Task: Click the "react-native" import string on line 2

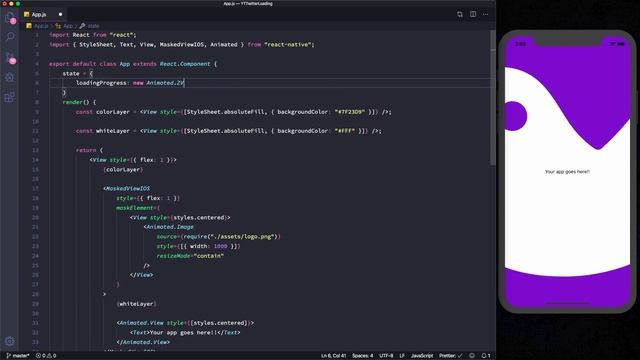Action: tap(289, 44)
